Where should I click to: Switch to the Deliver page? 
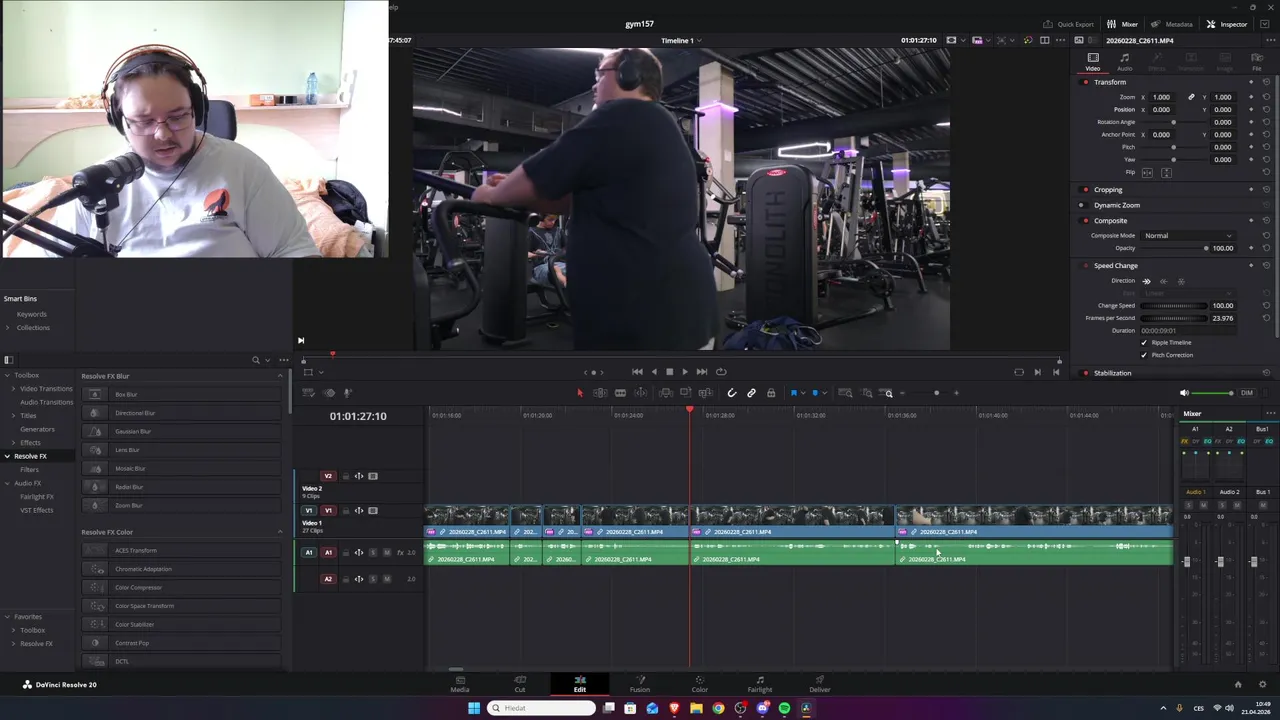point(819,685)
